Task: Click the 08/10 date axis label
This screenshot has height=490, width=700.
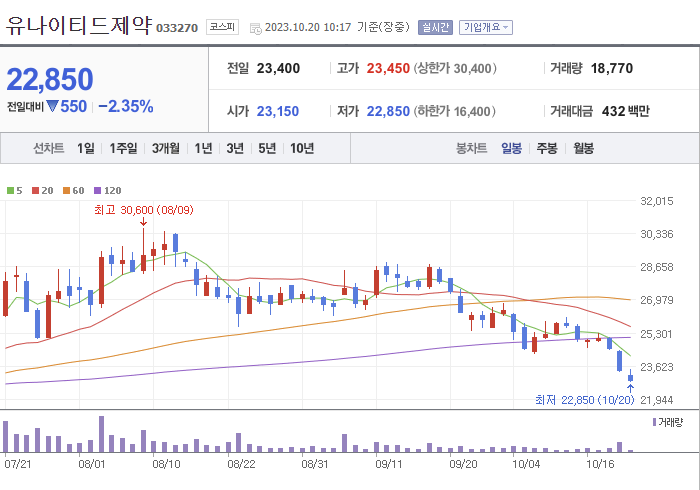Action: [x=166, y=464]
